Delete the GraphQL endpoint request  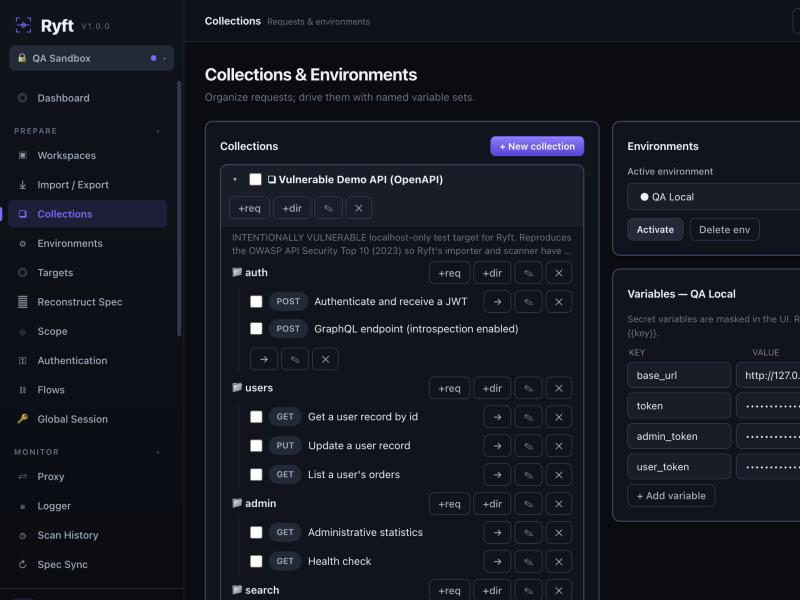click(x=326, y=359)
